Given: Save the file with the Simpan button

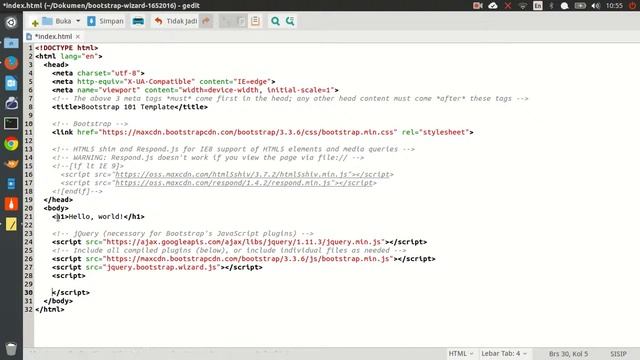Looking at the screenshot, I should click(x=105, y=21).
